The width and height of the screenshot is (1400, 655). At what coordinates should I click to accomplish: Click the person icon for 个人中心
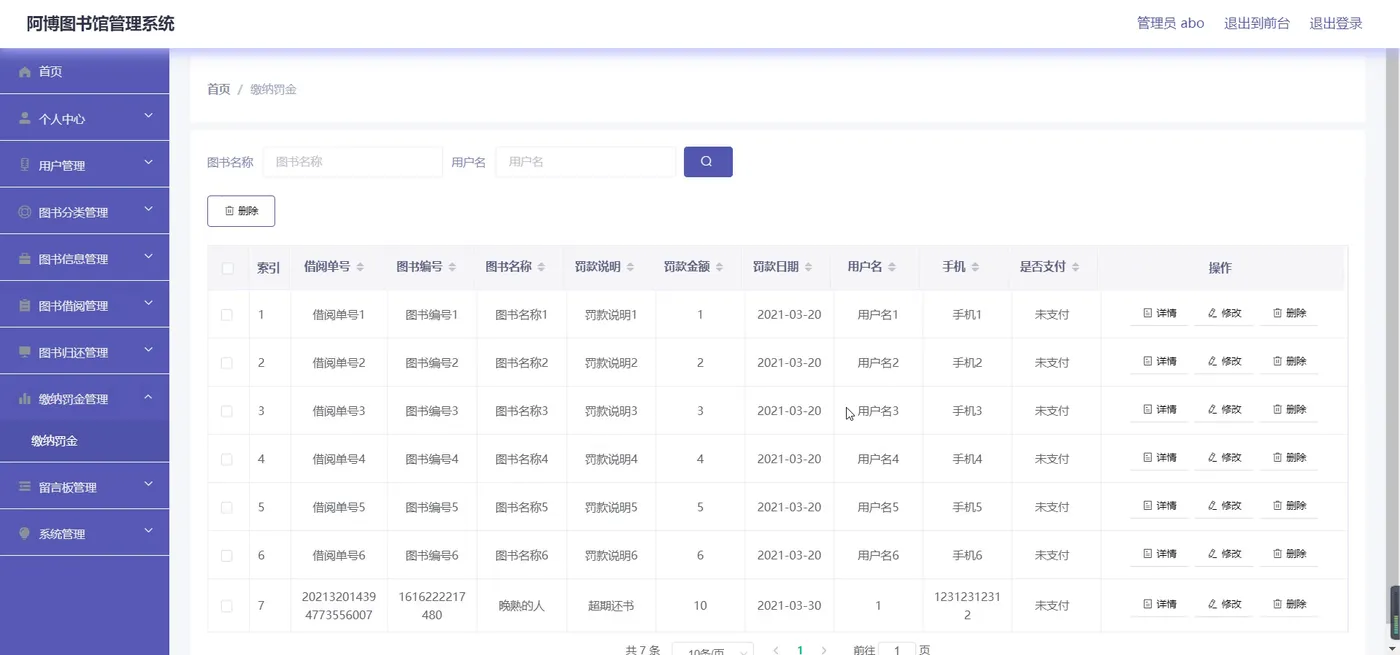(25, 119)
